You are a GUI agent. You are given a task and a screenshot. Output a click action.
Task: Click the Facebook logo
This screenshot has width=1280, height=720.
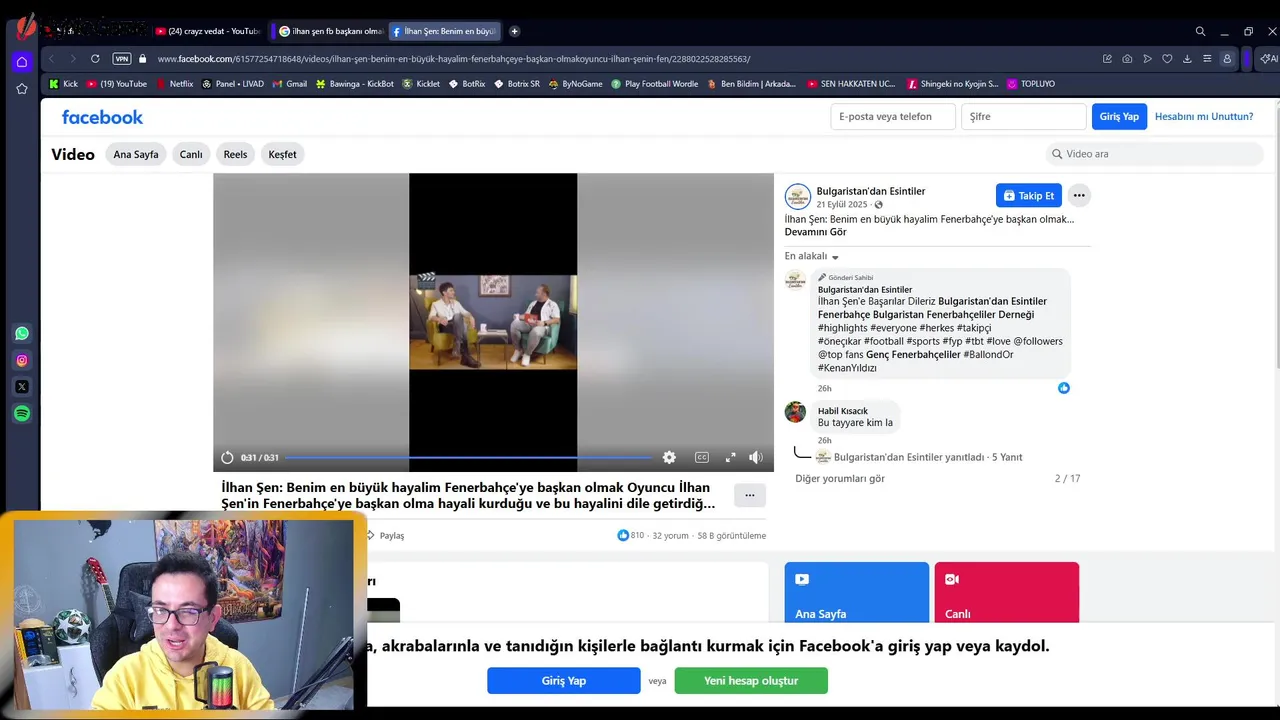[x=102, y=117]
